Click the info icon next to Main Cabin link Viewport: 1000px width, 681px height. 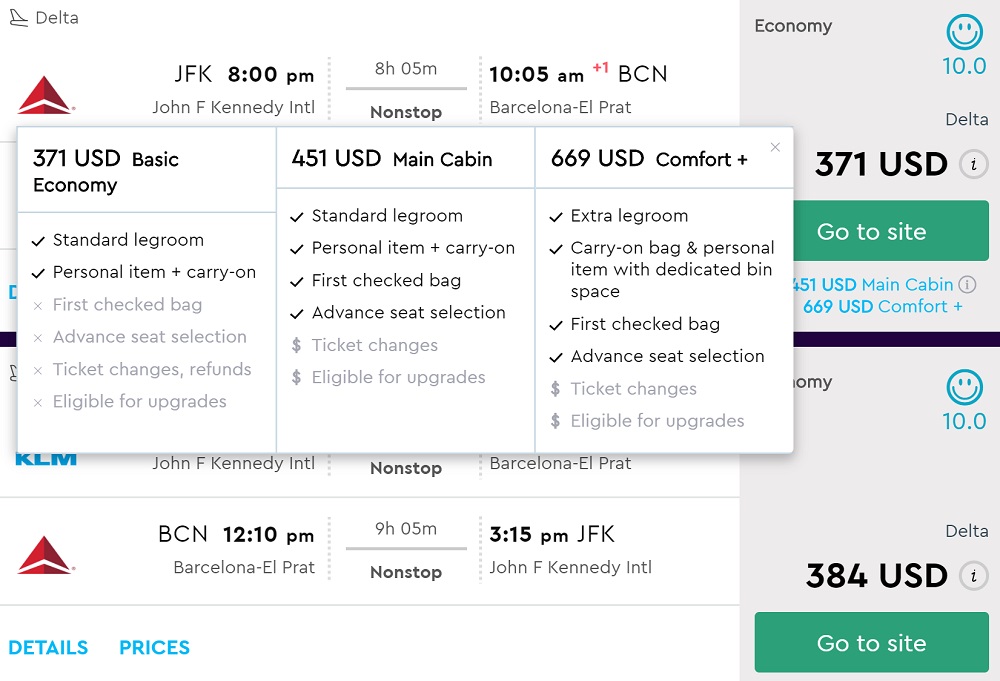(967, 285)
